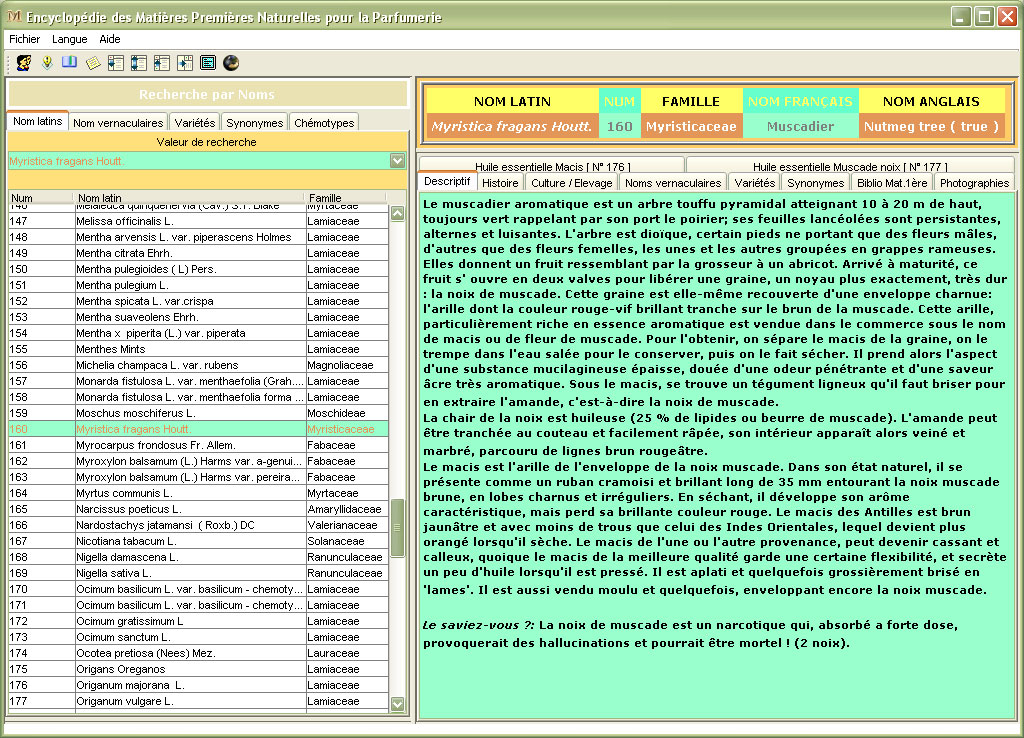Click the plant list scrollbar thumb

[x=397, y=528]
